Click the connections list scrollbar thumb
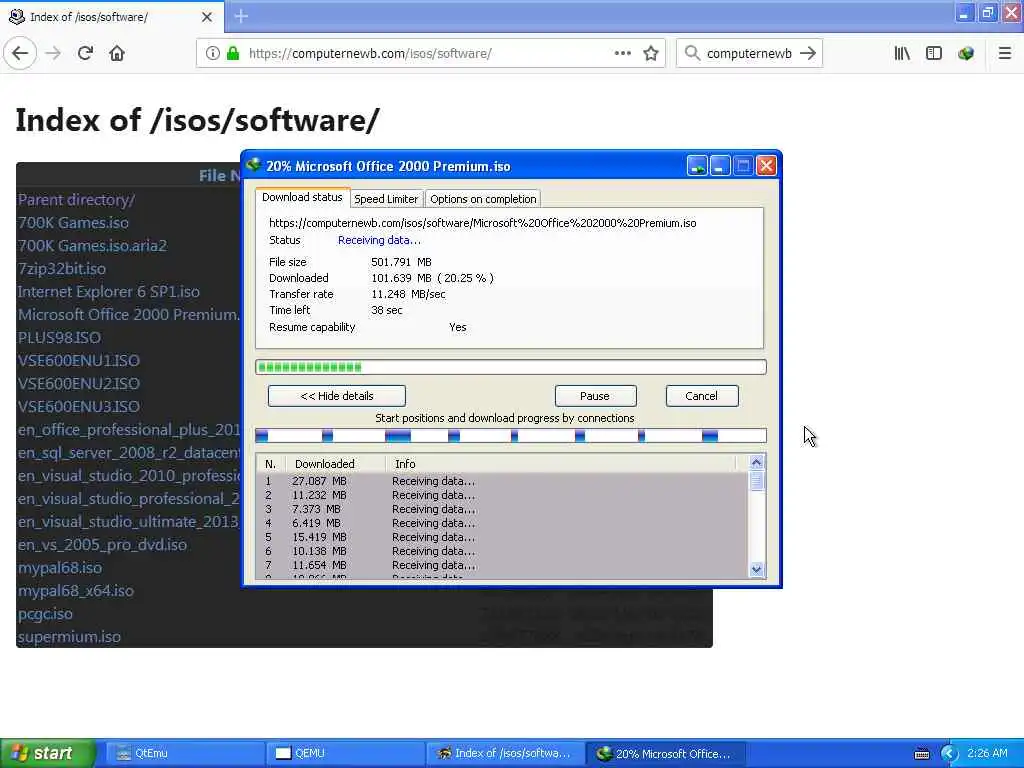The width and height of the screenshot is (1024, 768). (757, 481)
